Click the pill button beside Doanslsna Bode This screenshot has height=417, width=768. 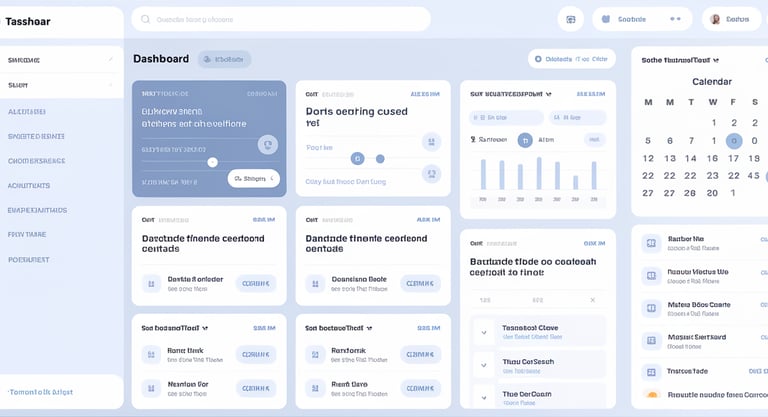click(420, 284)
